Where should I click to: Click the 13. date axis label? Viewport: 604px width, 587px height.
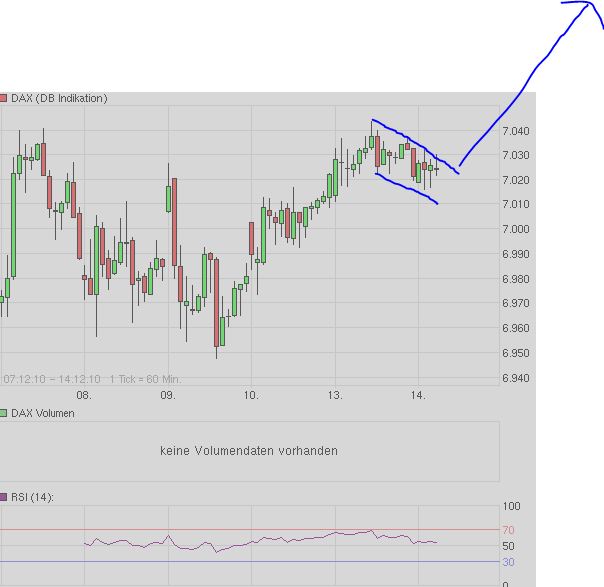(335, 395)
